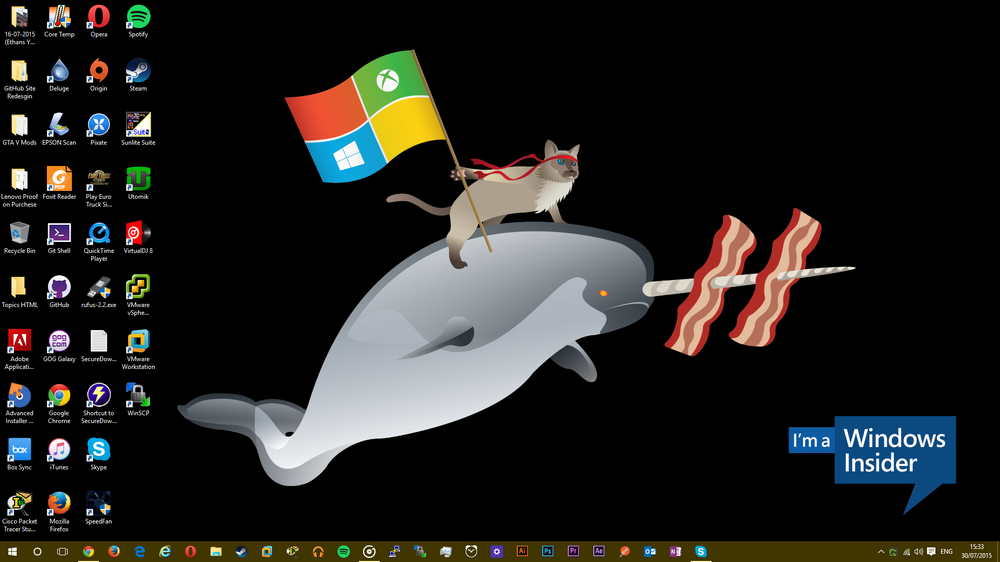Open VirtualDJ 8 desktop shortcut
This screenshot has width=1000, height=562.
click(138, 238)
